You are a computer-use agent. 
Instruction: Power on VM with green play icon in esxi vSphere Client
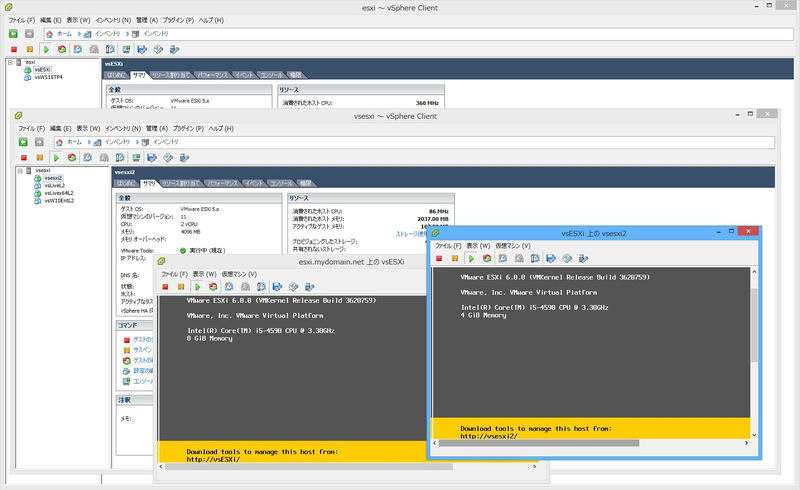[x=46, y=50]
